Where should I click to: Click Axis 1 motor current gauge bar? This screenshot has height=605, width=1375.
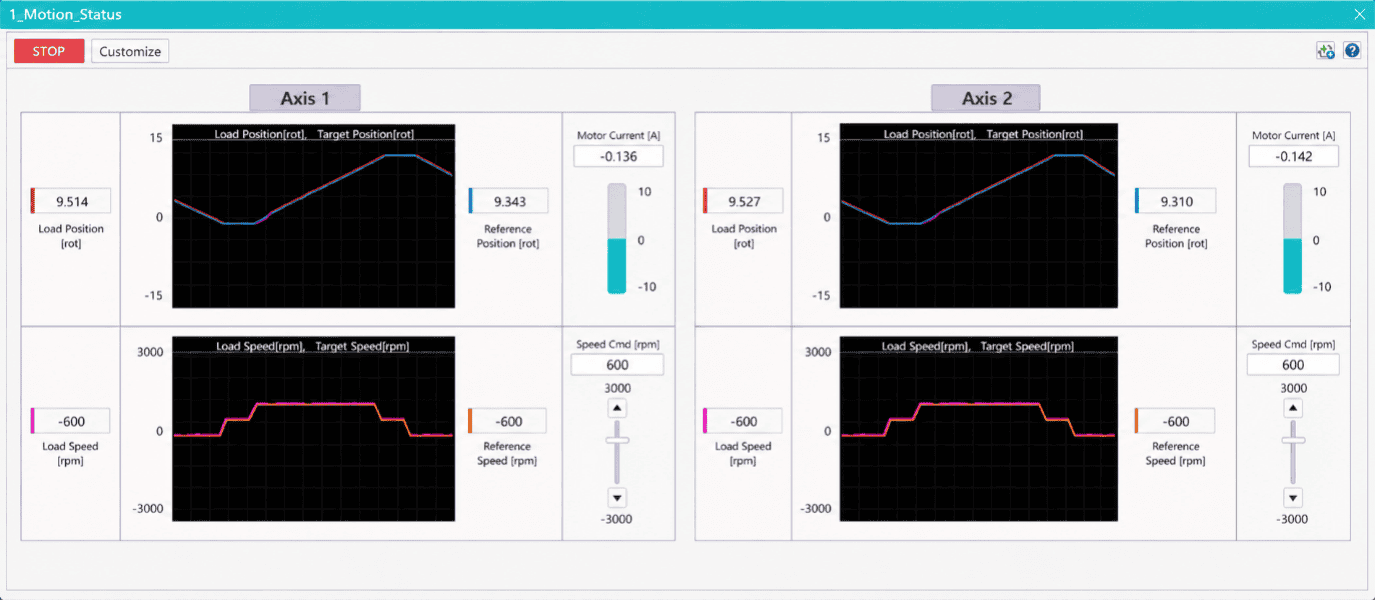tap(617, 238)
